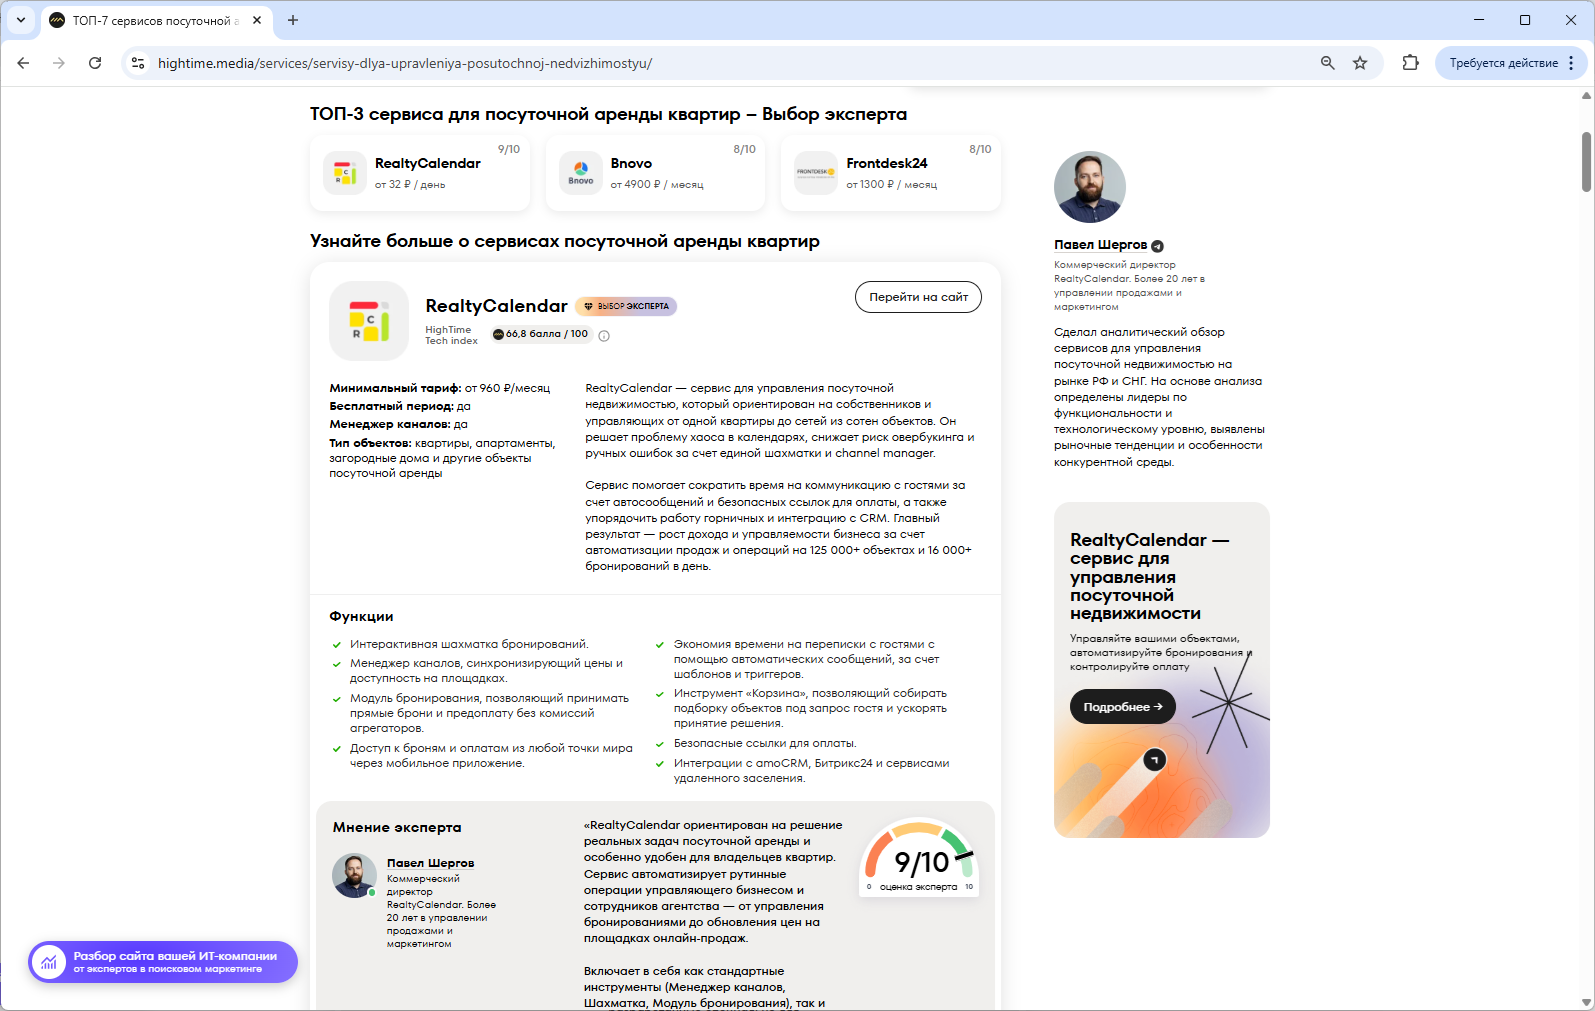
Task: Click info icon next to 66,8 балла score
Action: [x=604, y=336]
